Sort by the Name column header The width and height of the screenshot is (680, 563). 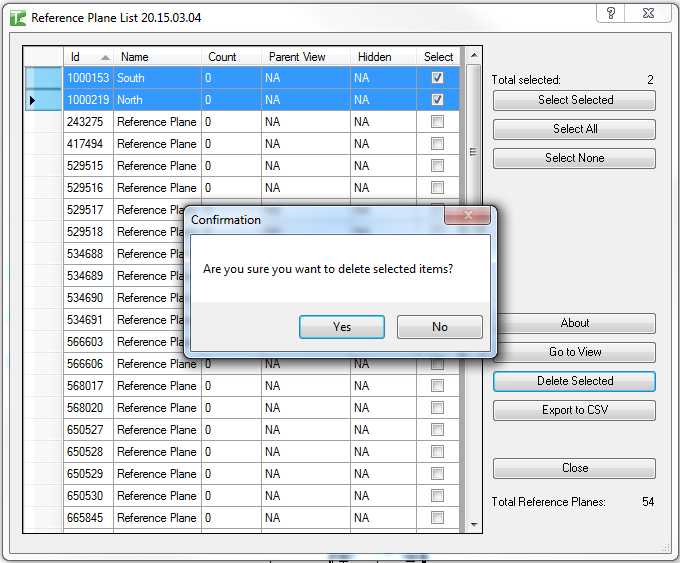(x=157, y=57)
